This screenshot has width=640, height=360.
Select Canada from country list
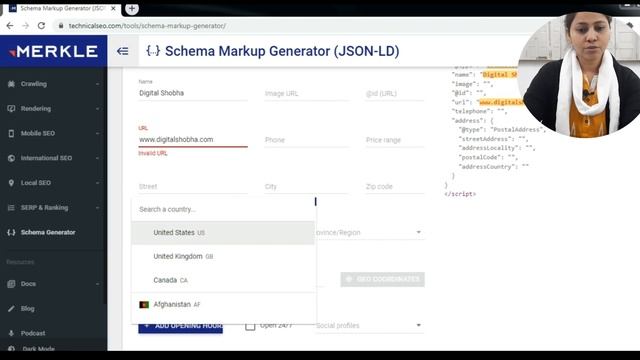[x=223, y=280]
